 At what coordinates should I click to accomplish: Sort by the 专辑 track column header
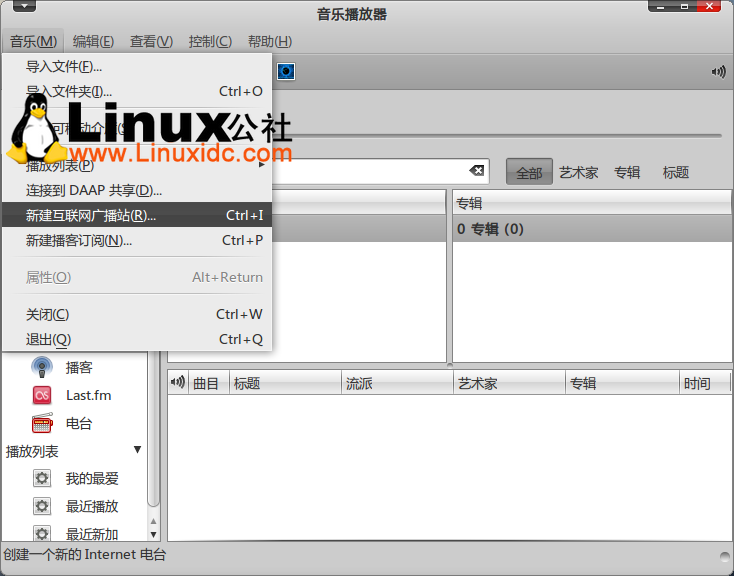tap(623, 383)
